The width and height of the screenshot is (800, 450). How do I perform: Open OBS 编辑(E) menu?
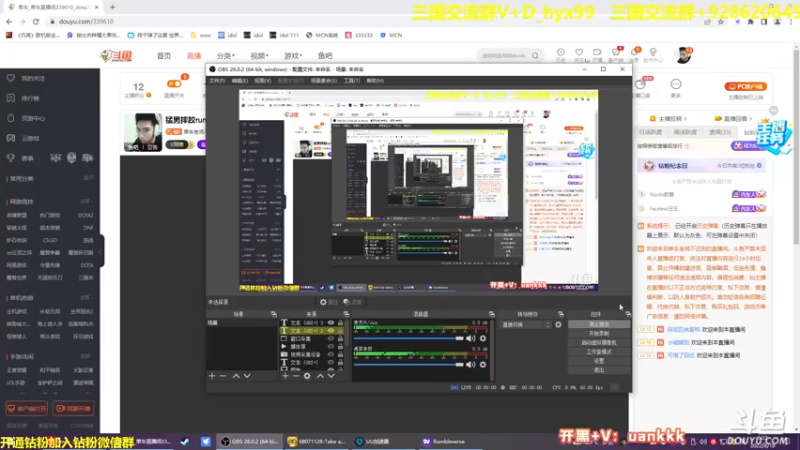tap(239, 81)
